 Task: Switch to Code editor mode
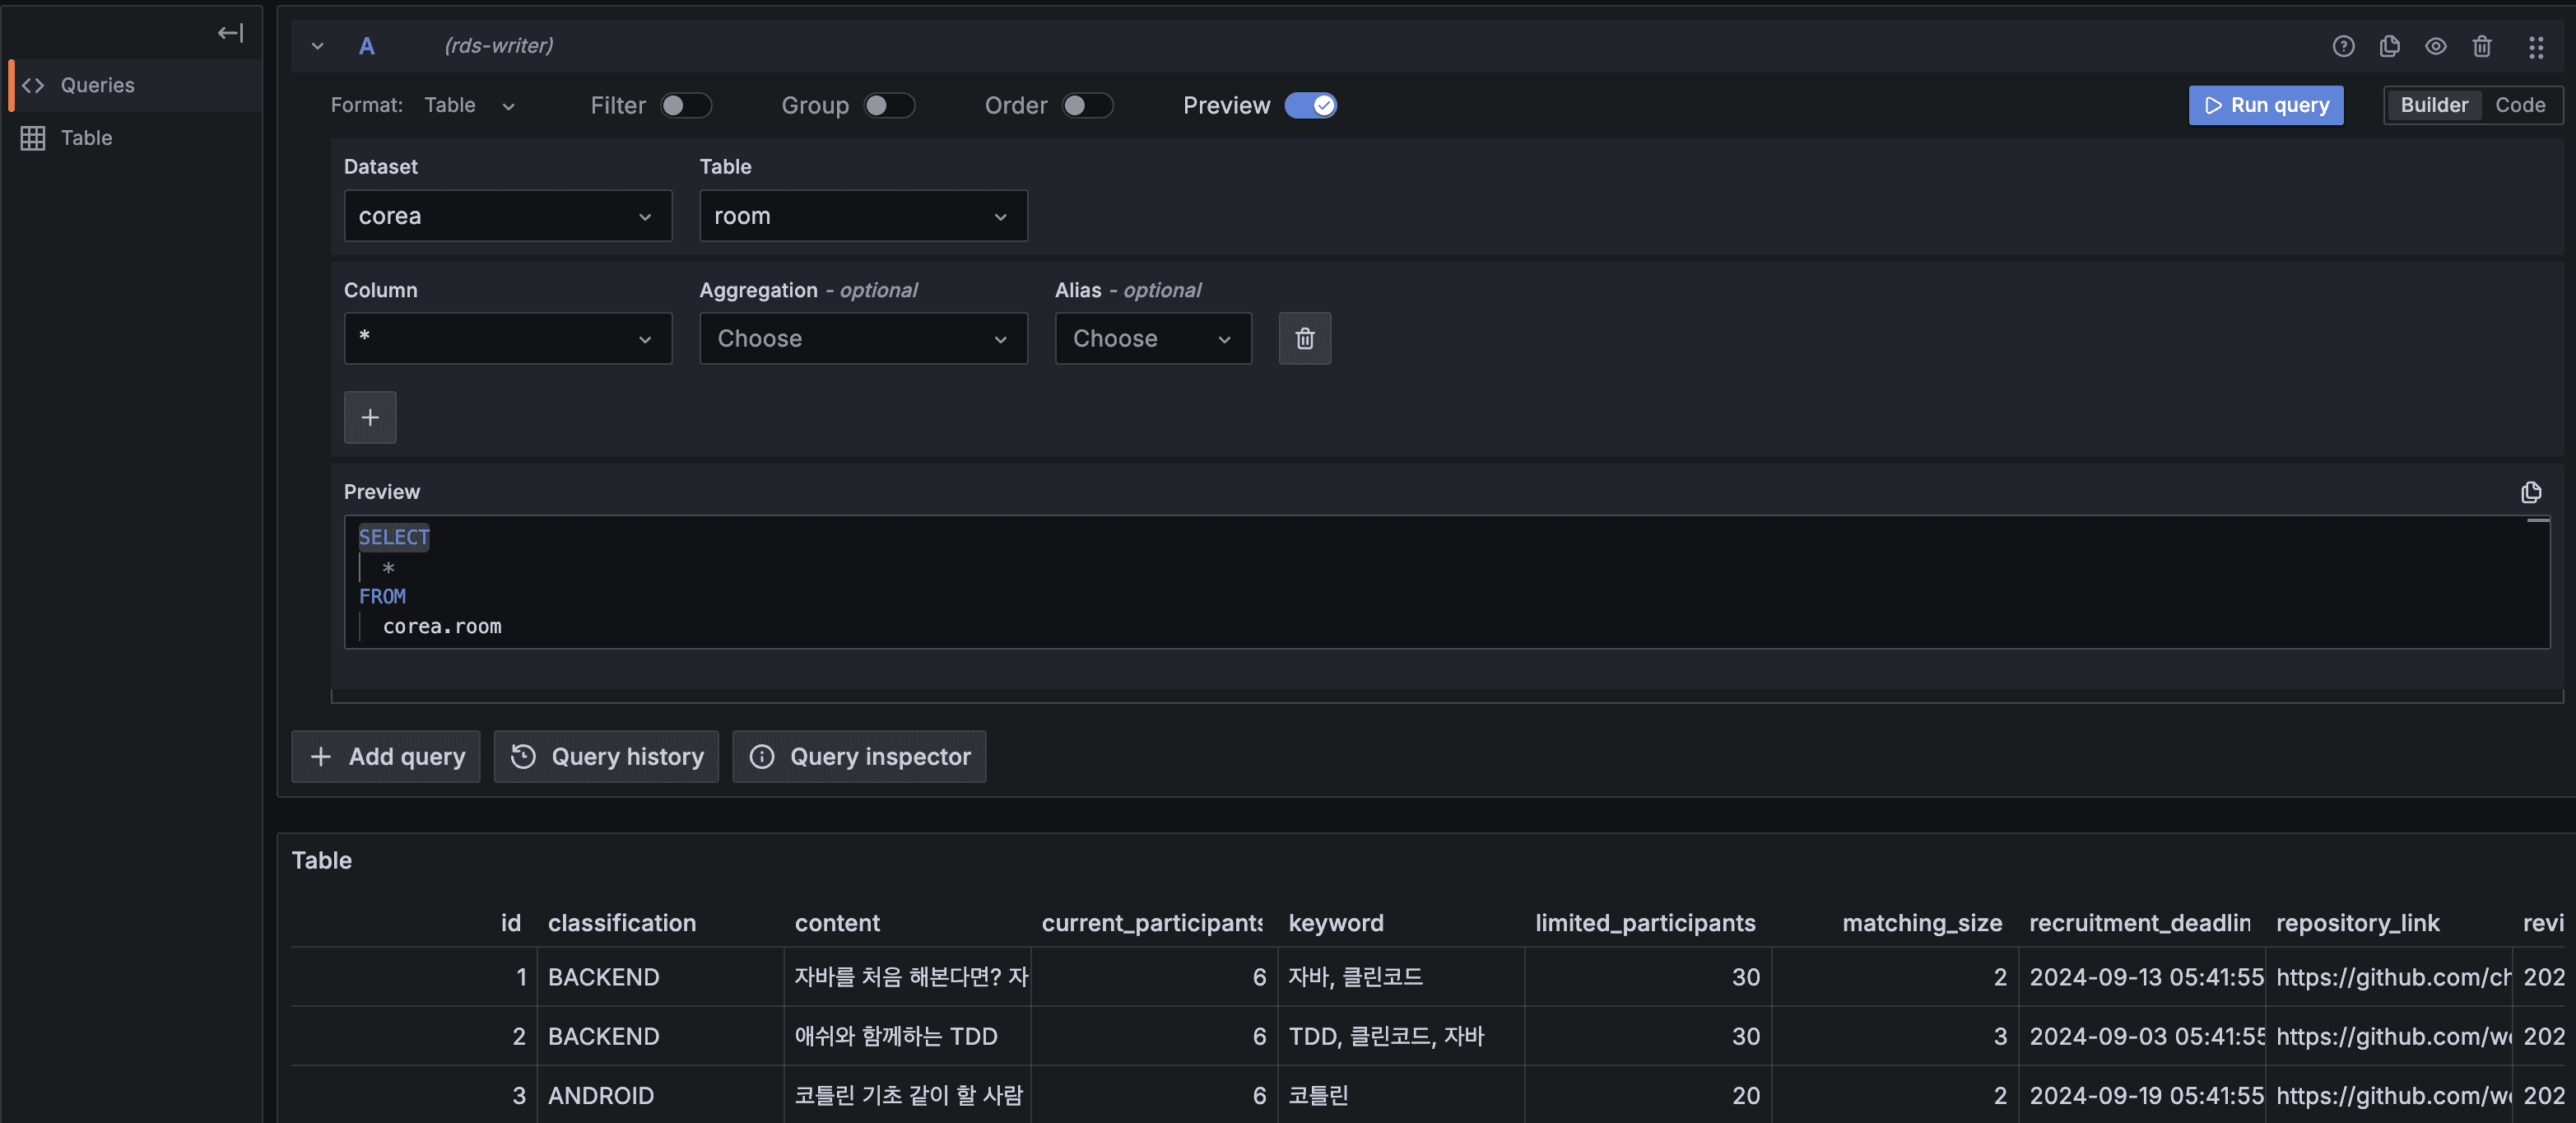[x=2519, y=105]
